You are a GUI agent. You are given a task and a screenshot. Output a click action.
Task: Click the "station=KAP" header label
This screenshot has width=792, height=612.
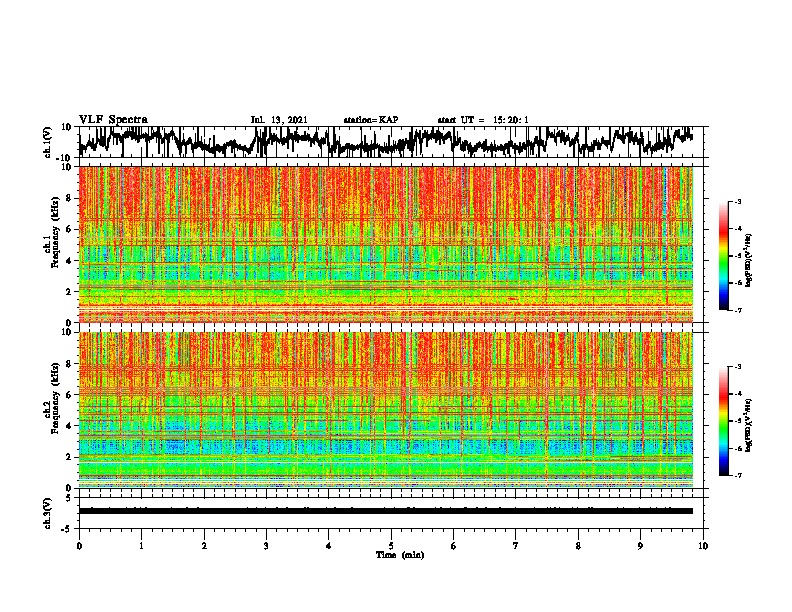pyautogui.click(x=371, y=120)
